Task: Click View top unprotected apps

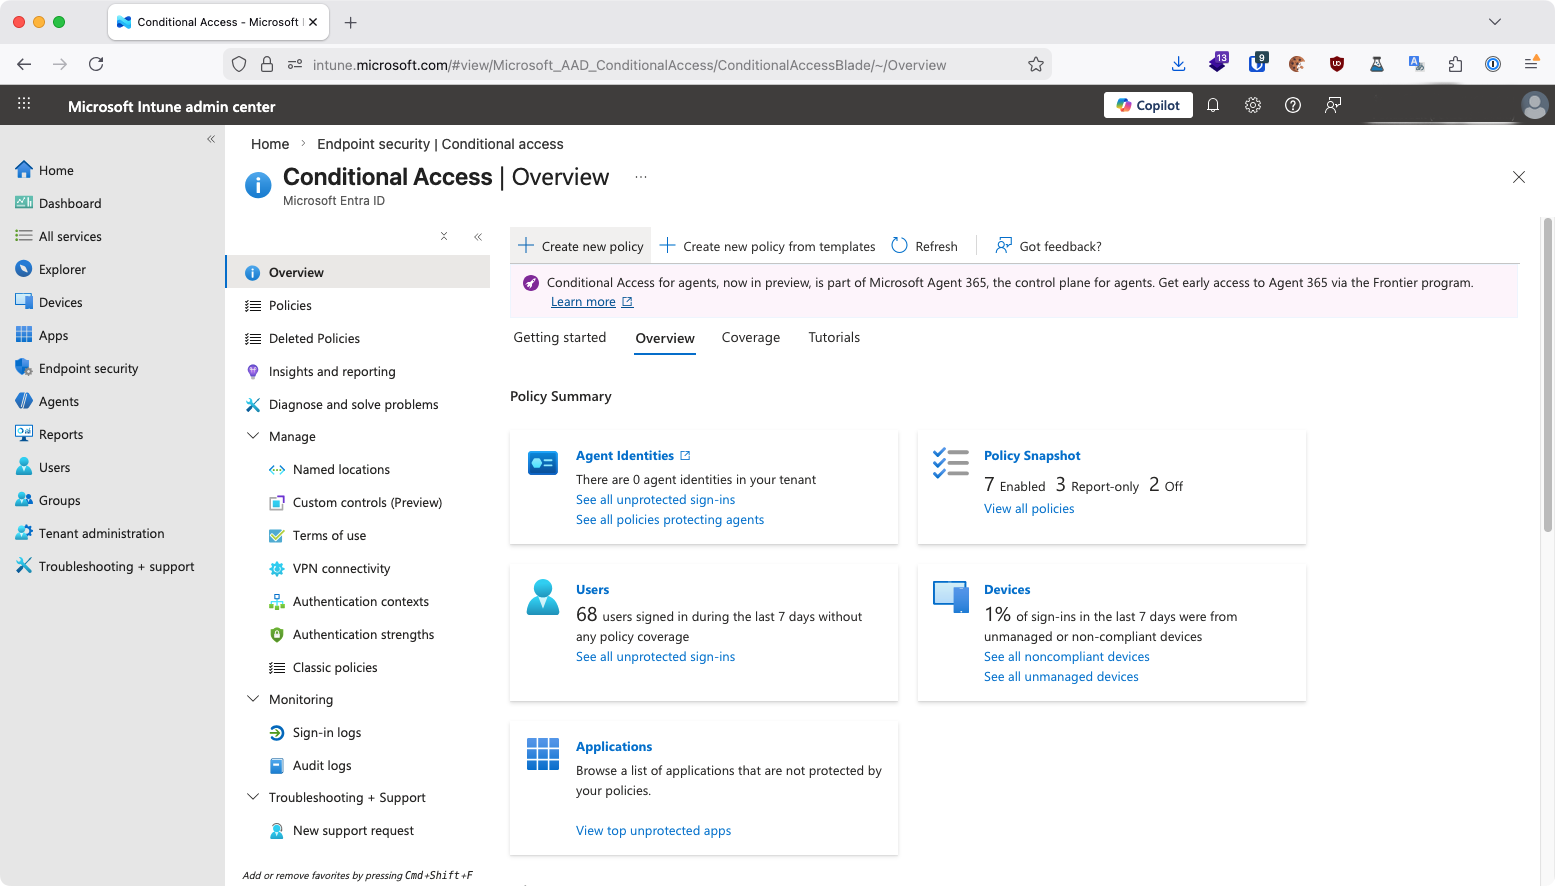Action: click(653, 831)
